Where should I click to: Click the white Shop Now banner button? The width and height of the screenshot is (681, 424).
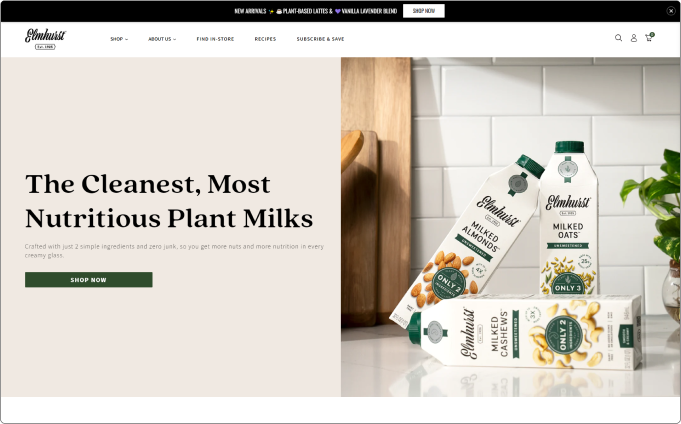pos(423,11)
